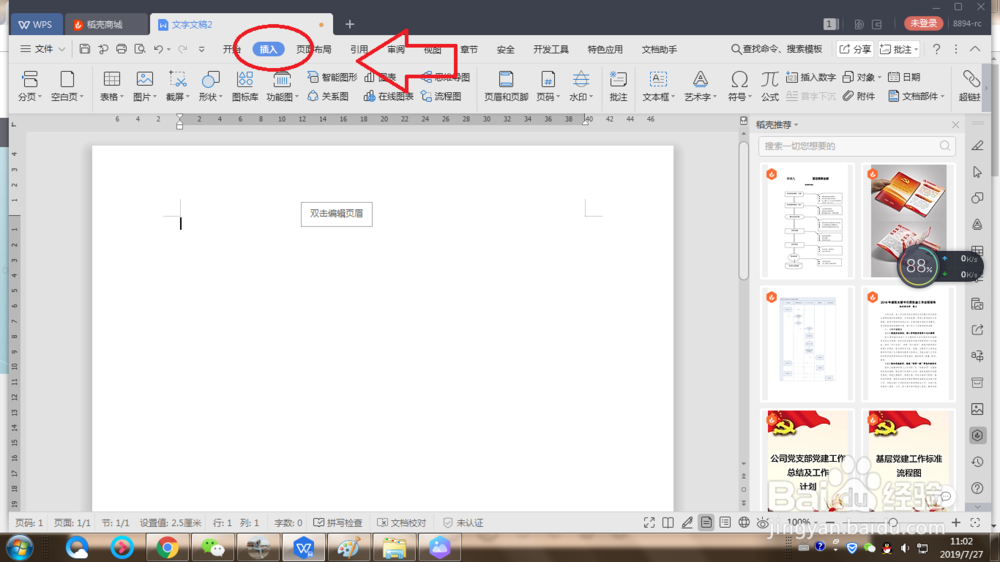Insert a picture via 图片 icon
1000x562 pixels.
click(x=145, y=85)
